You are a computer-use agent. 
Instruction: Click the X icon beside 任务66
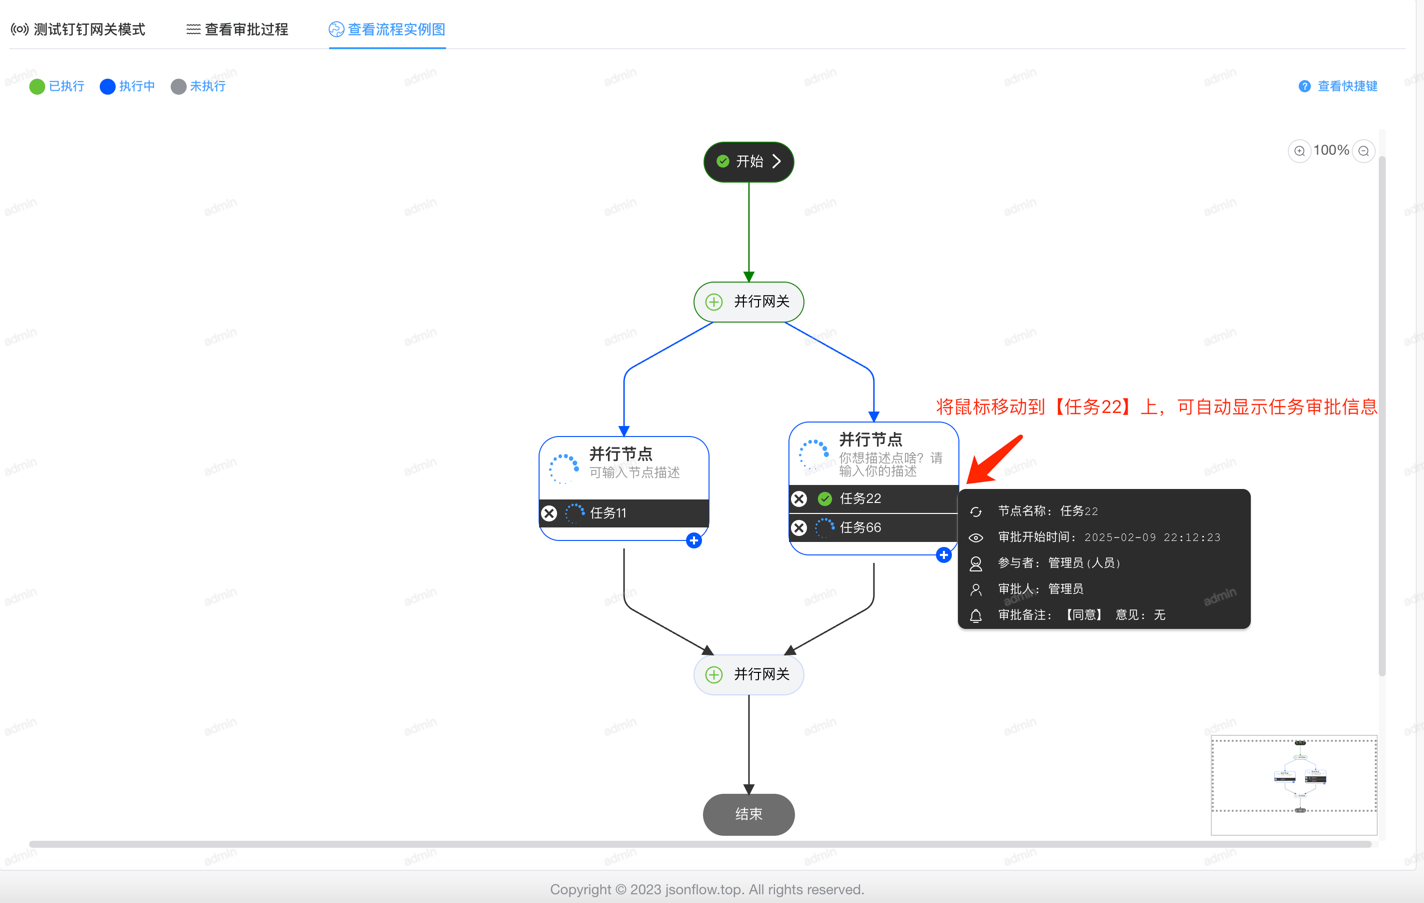(x=799, y=527)
